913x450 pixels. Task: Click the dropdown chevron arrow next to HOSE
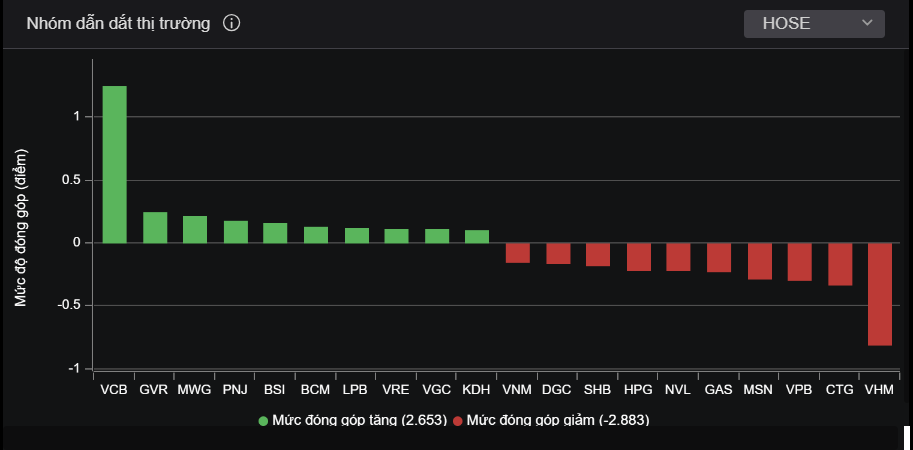(866, 24)
